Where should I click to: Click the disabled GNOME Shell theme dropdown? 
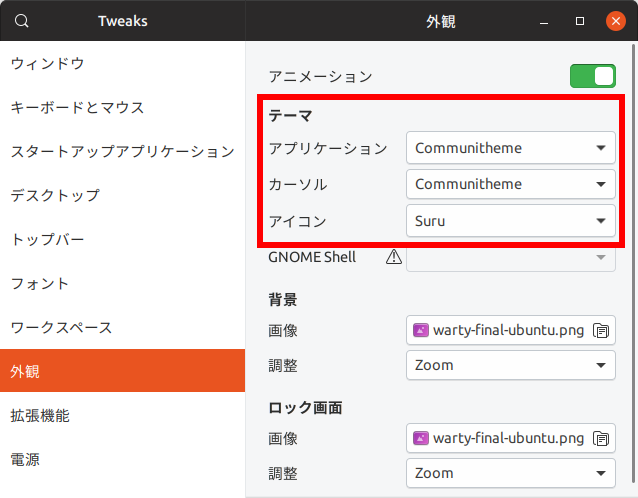511,258
